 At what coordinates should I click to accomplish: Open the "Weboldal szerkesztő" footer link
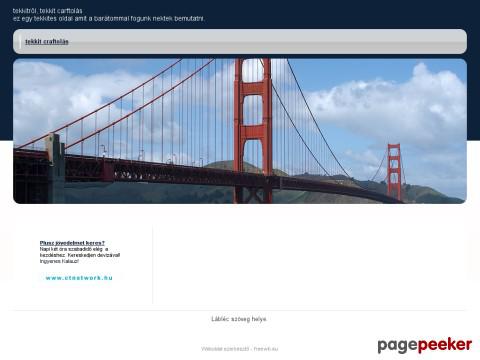225,349
